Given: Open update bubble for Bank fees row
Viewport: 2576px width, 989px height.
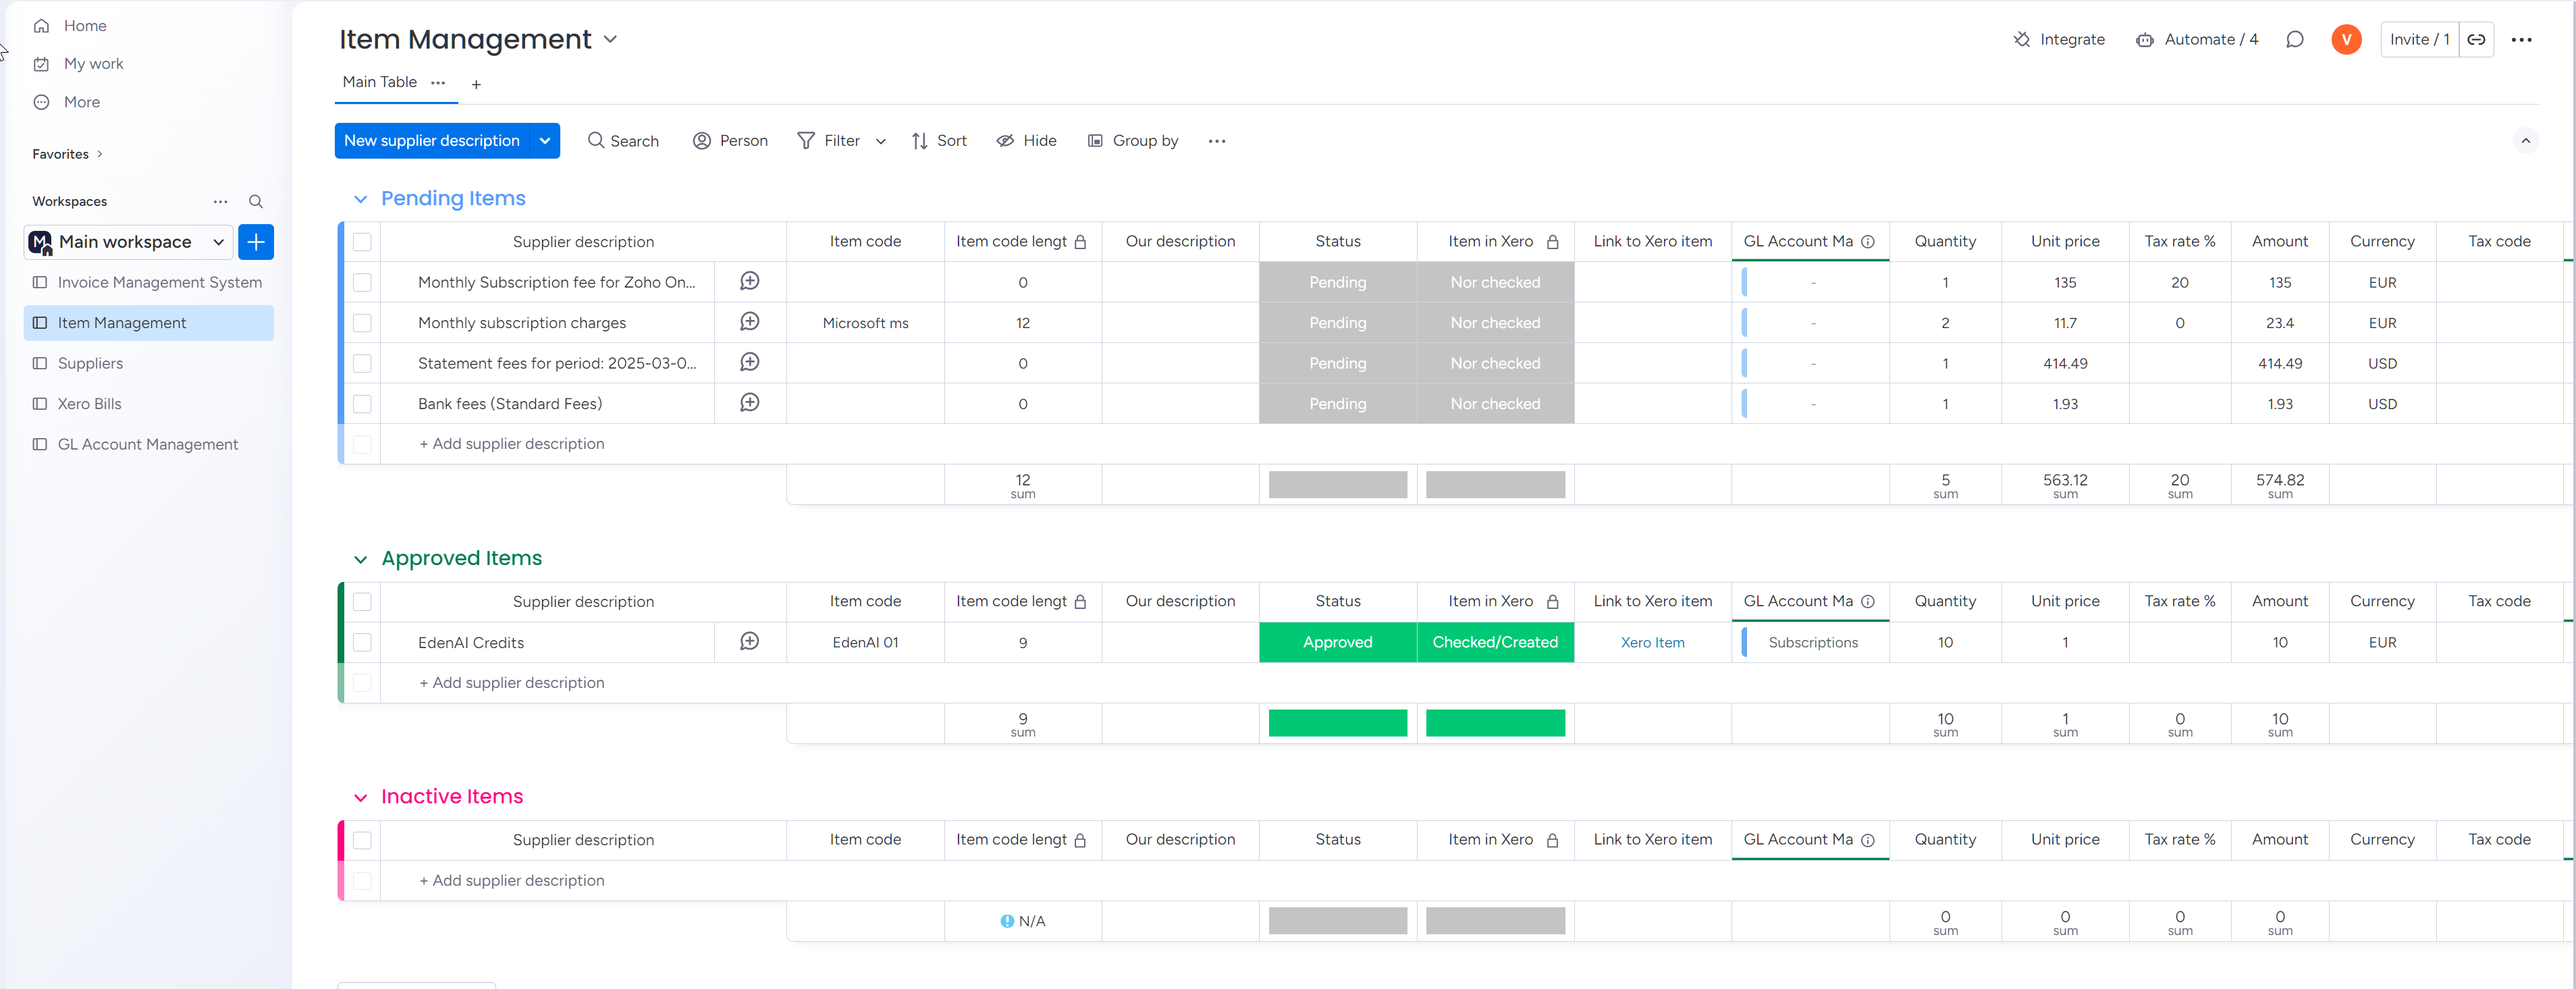Looking at the screenshot, I should 749,403.
